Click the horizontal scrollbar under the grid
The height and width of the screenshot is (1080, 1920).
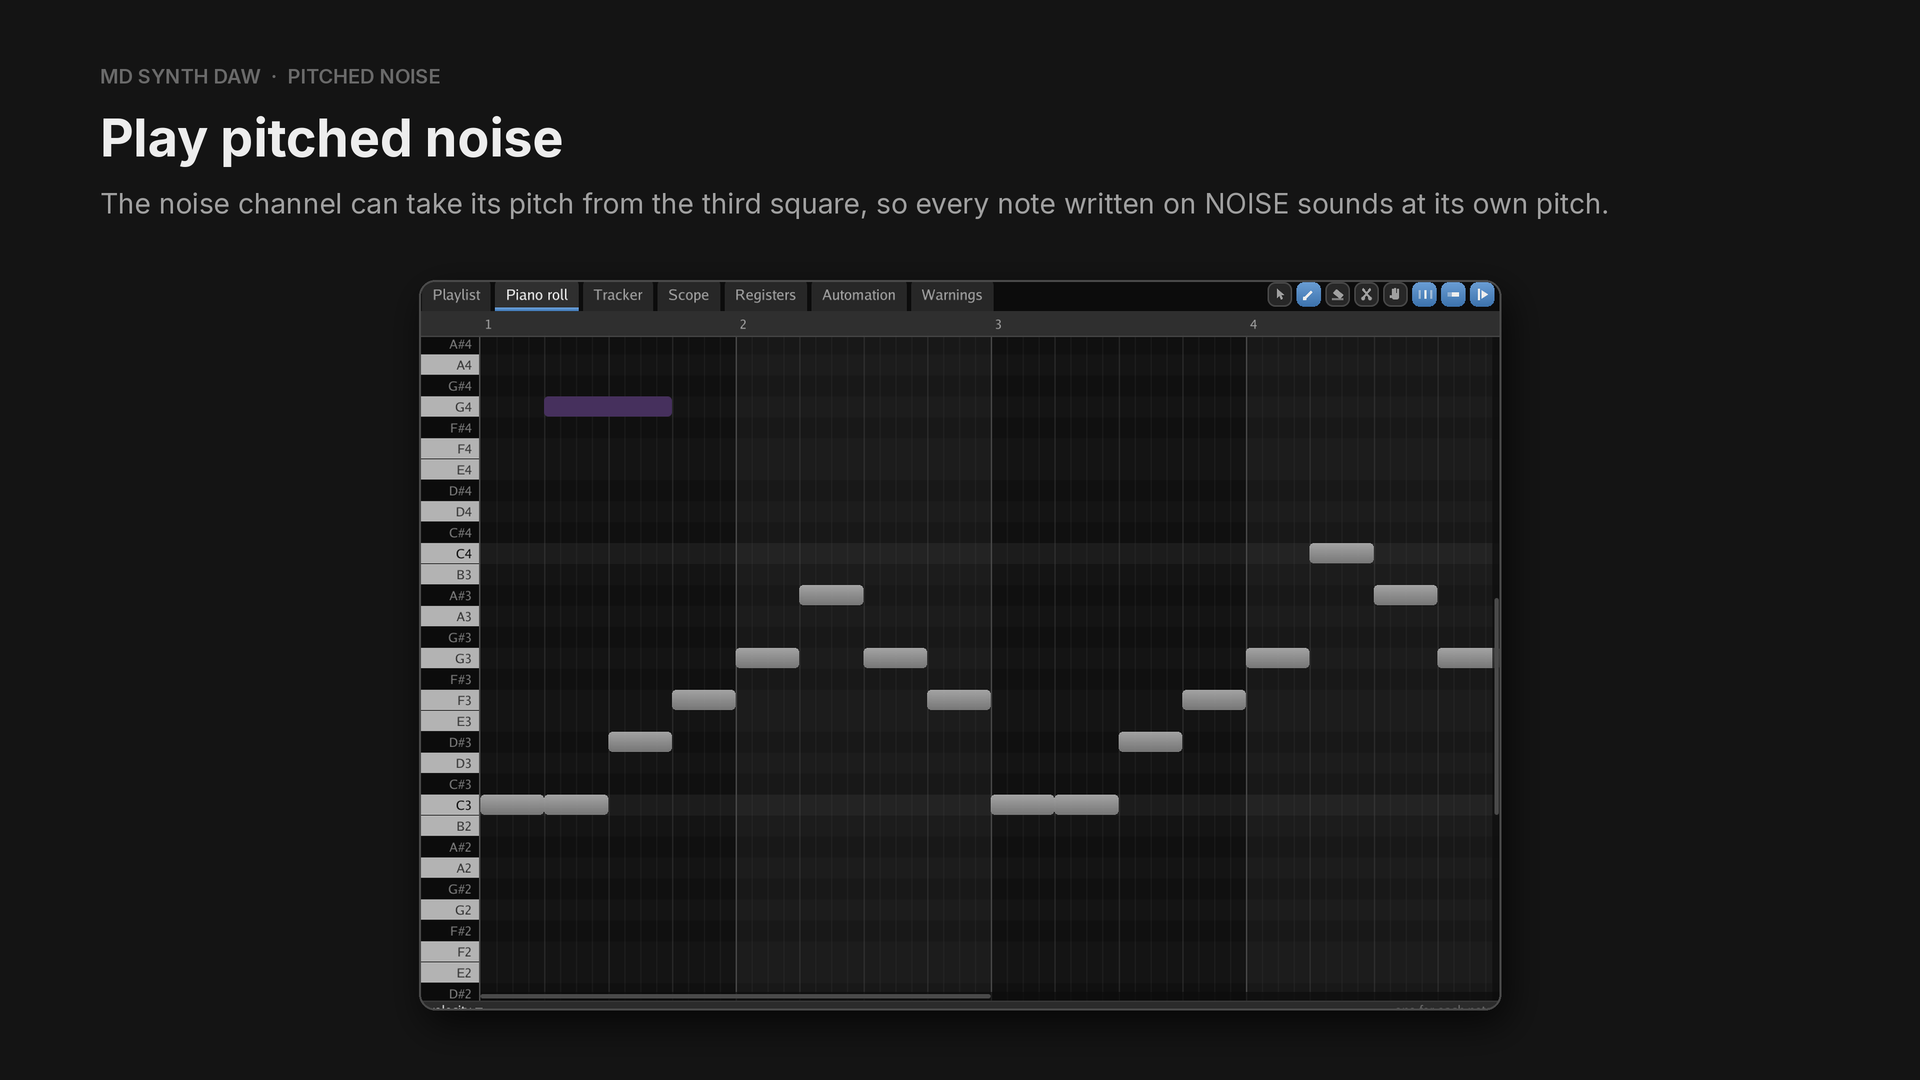pos(736,996)
